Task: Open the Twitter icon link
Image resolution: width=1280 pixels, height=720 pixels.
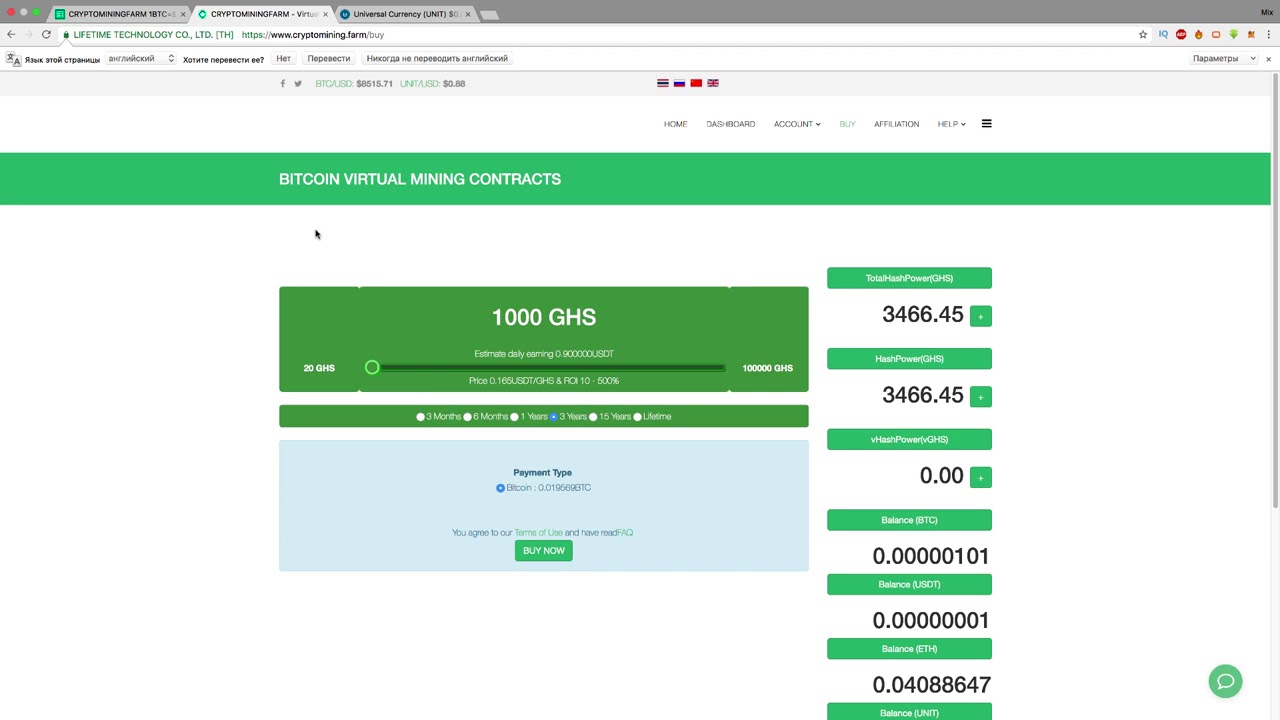Action: [x=298, y=84]
